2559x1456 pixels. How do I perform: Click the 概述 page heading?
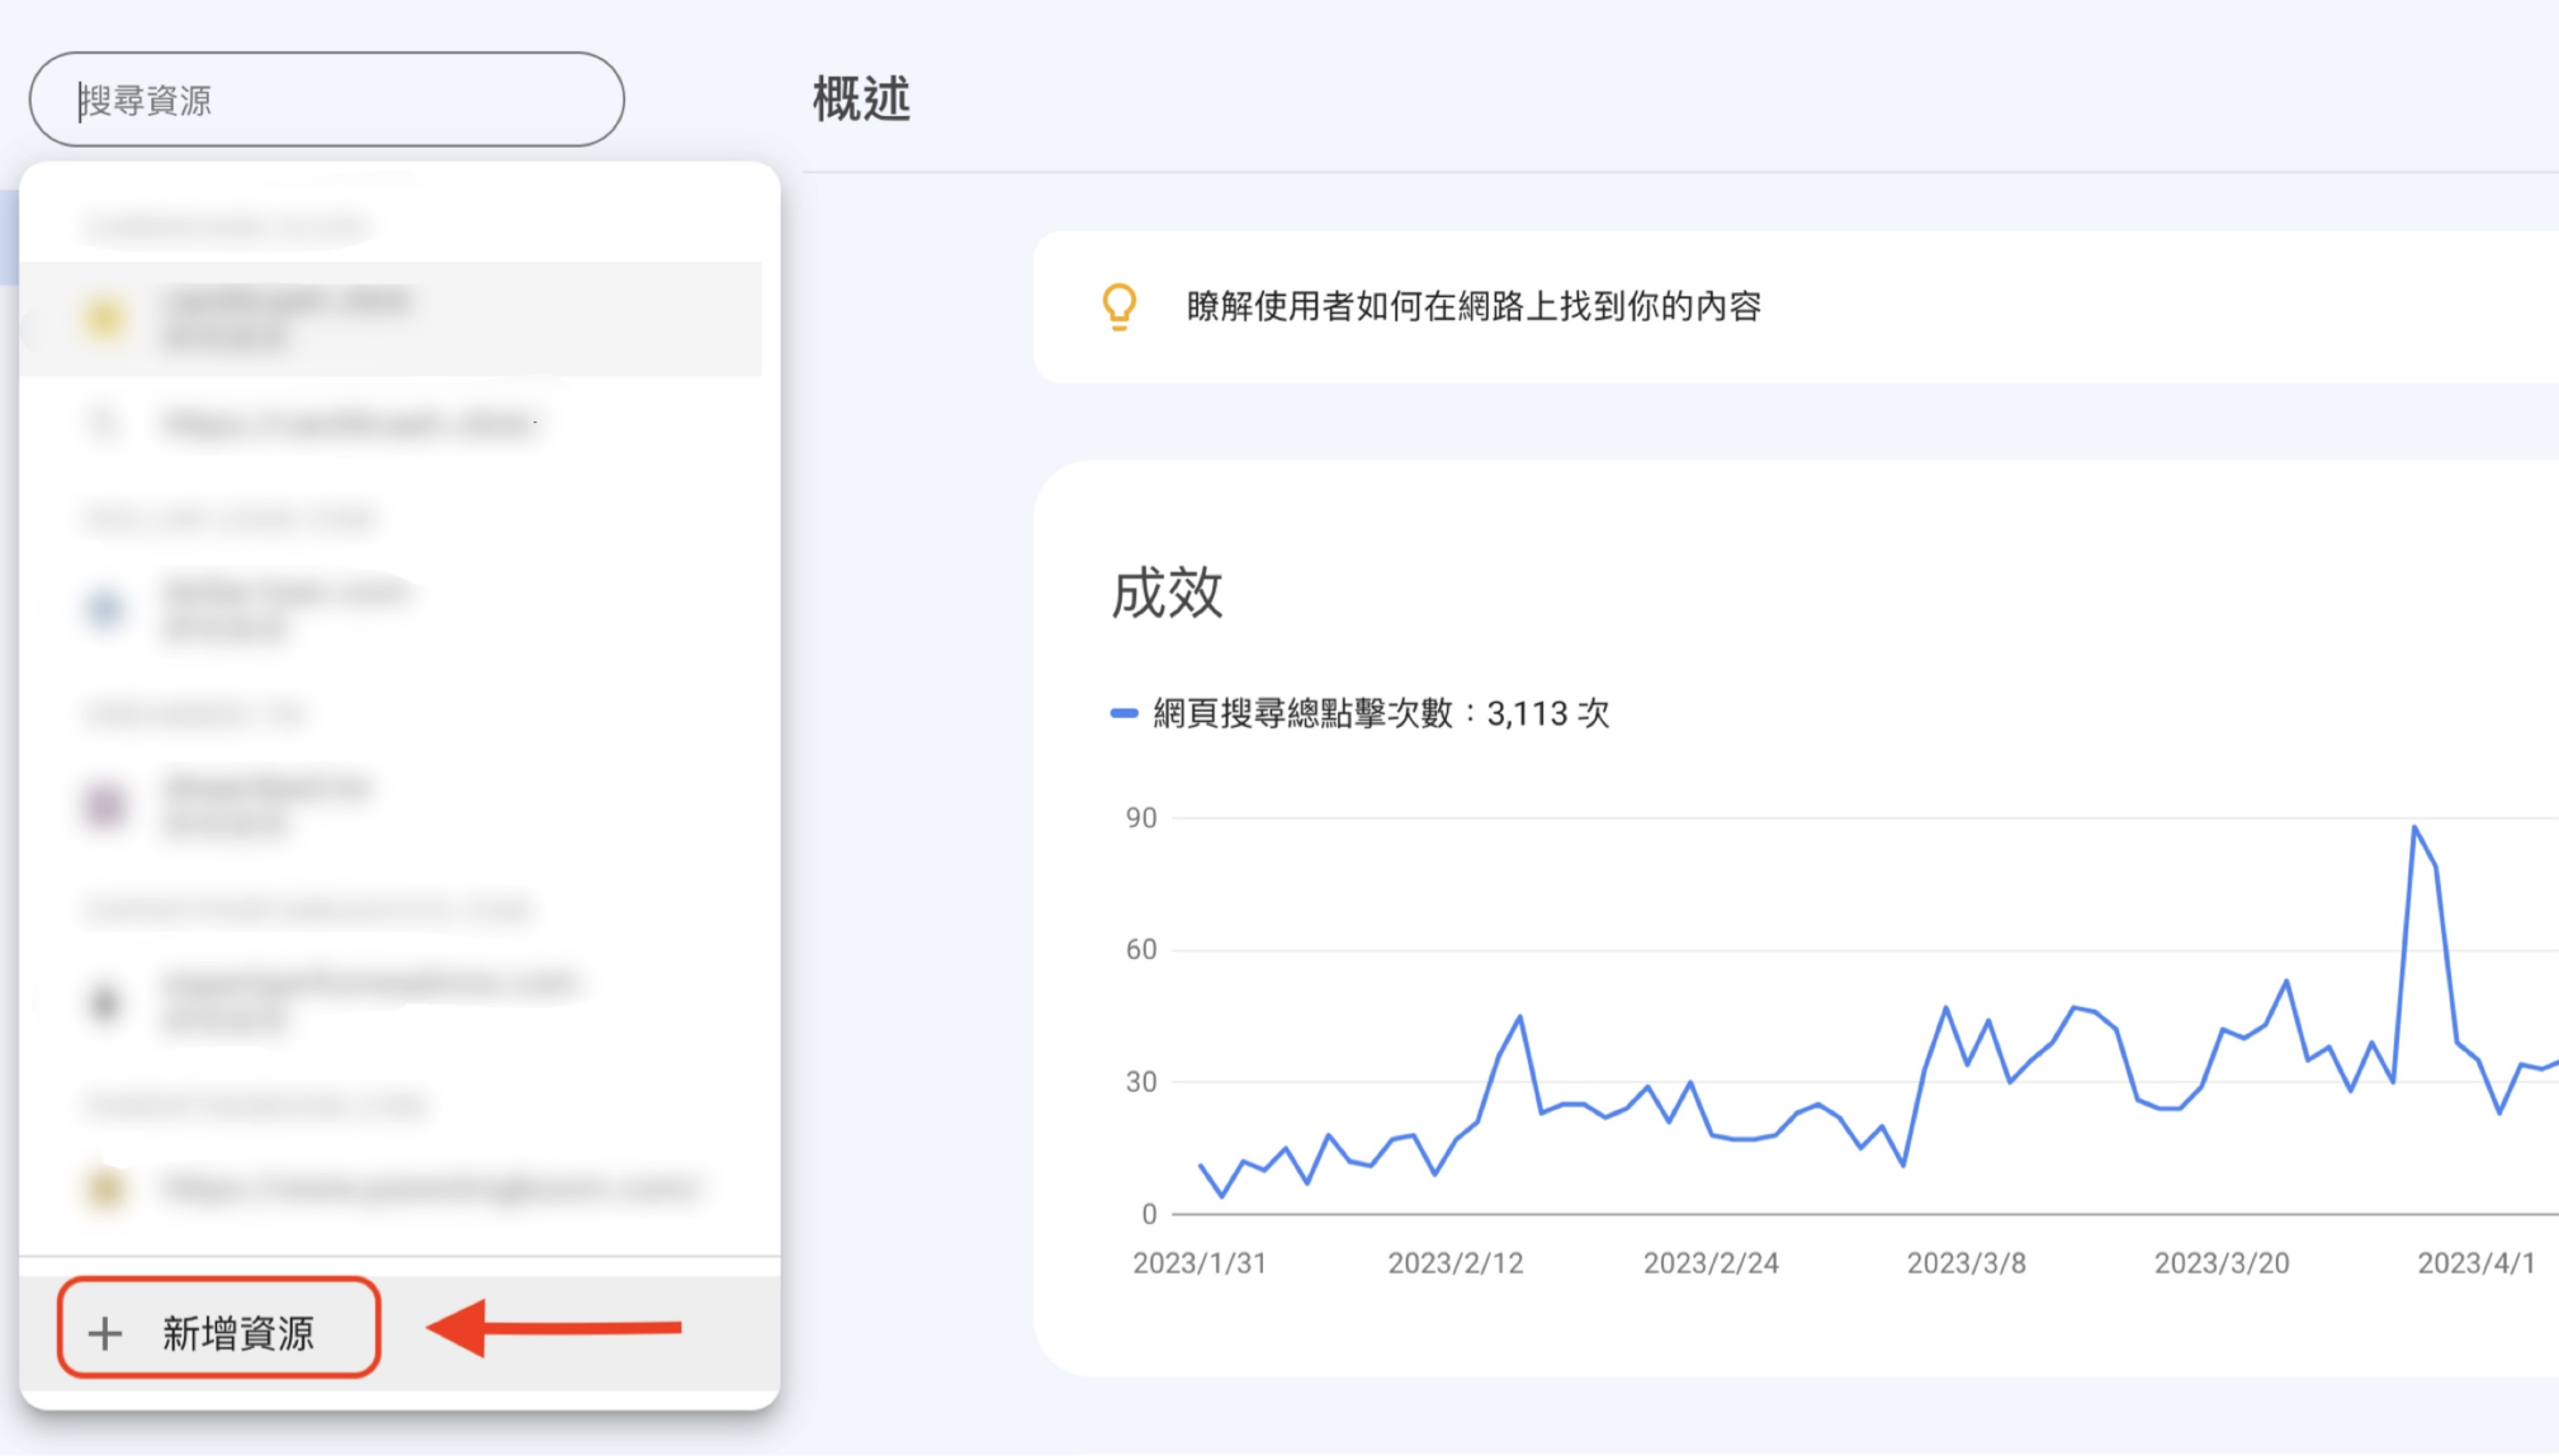tap(861, 99)
